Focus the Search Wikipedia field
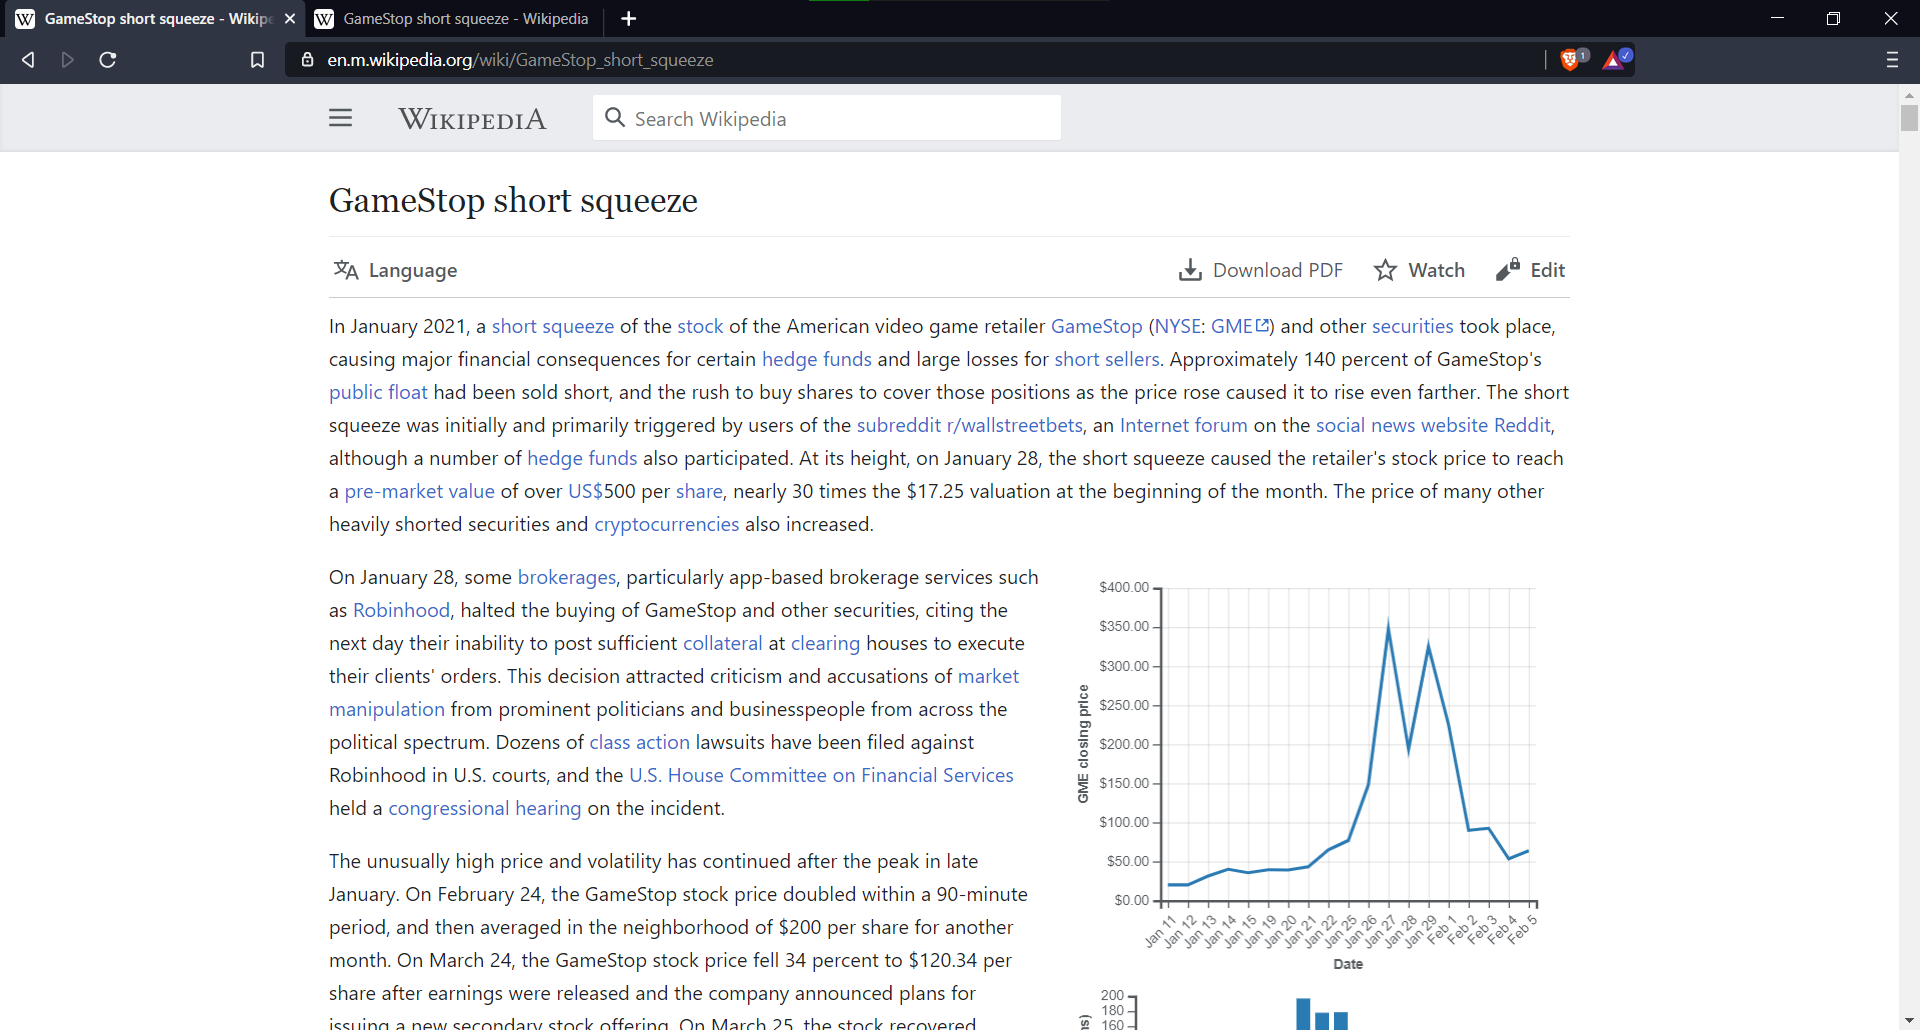This screenshot has height=1030, width=1920. point(827,118)
